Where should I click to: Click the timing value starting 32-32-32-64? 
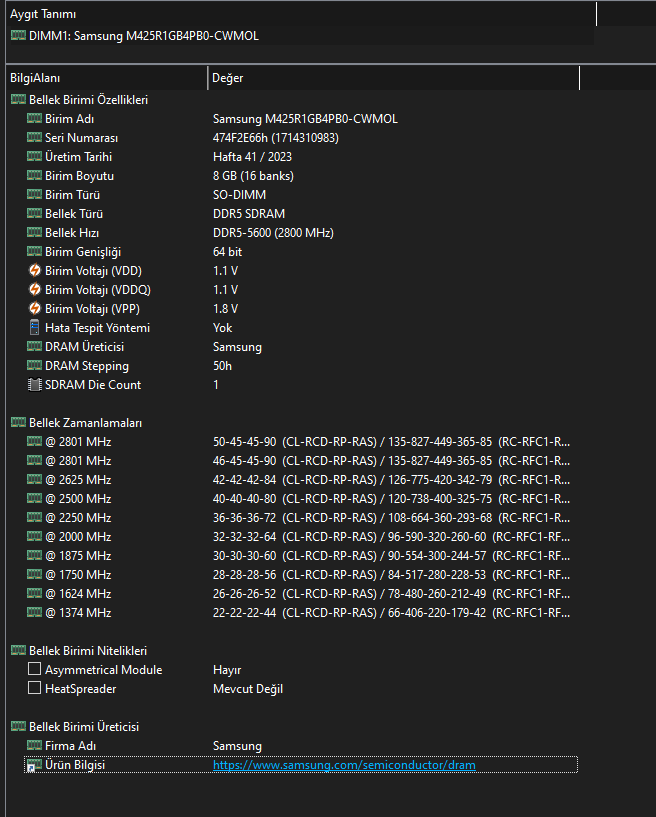(x=391, y=537)
